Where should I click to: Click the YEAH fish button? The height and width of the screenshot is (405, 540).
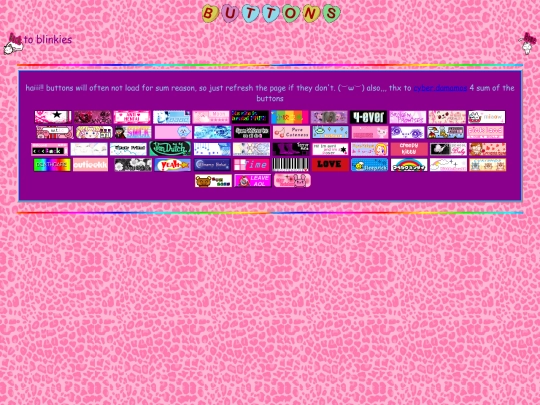pyautogui.click(x=173, y=165)
